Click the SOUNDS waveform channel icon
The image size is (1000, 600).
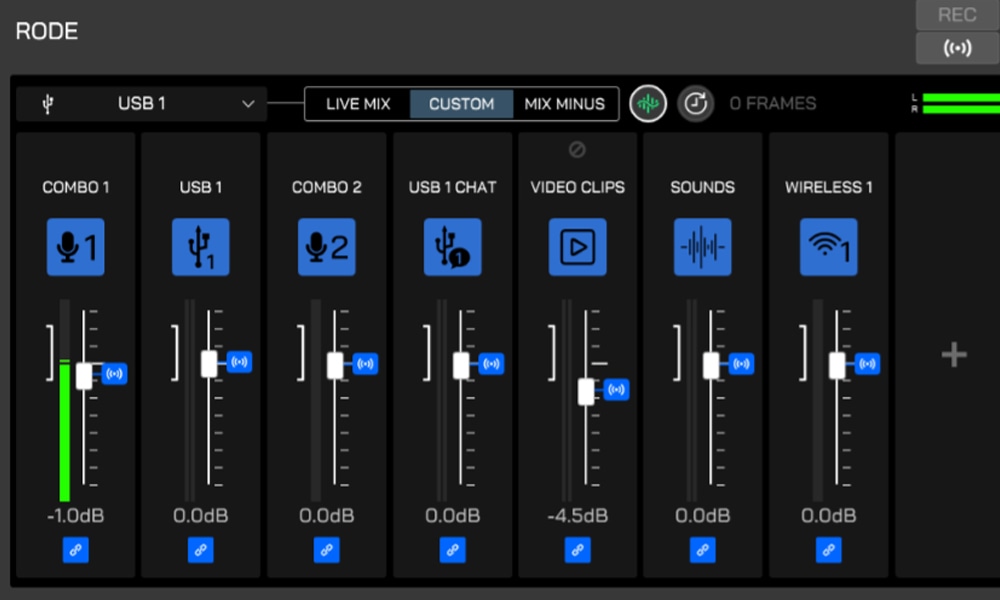tap(703, 247)
